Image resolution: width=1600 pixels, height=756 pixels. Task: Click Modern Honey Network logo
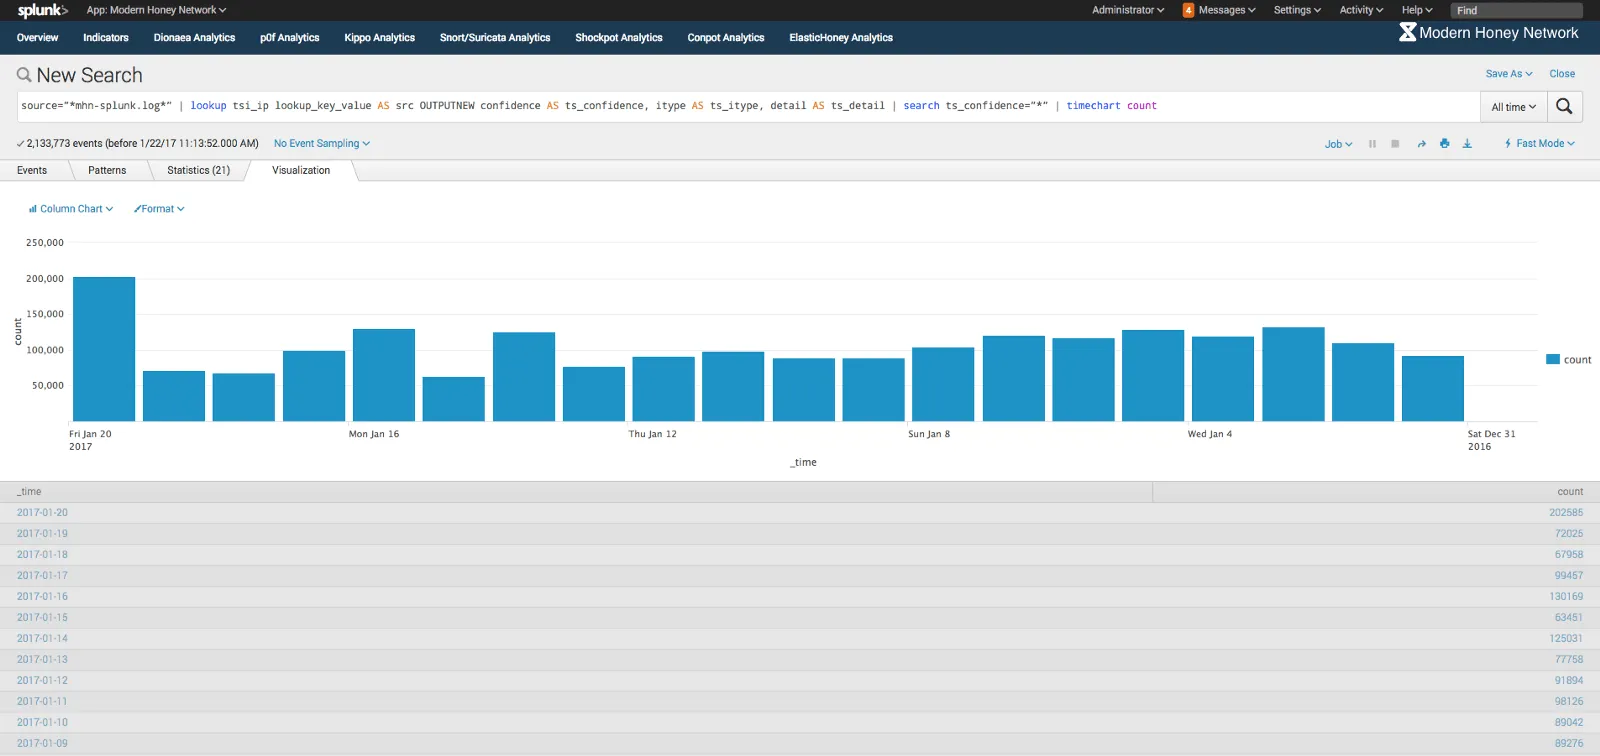(x=1488, y=33)
